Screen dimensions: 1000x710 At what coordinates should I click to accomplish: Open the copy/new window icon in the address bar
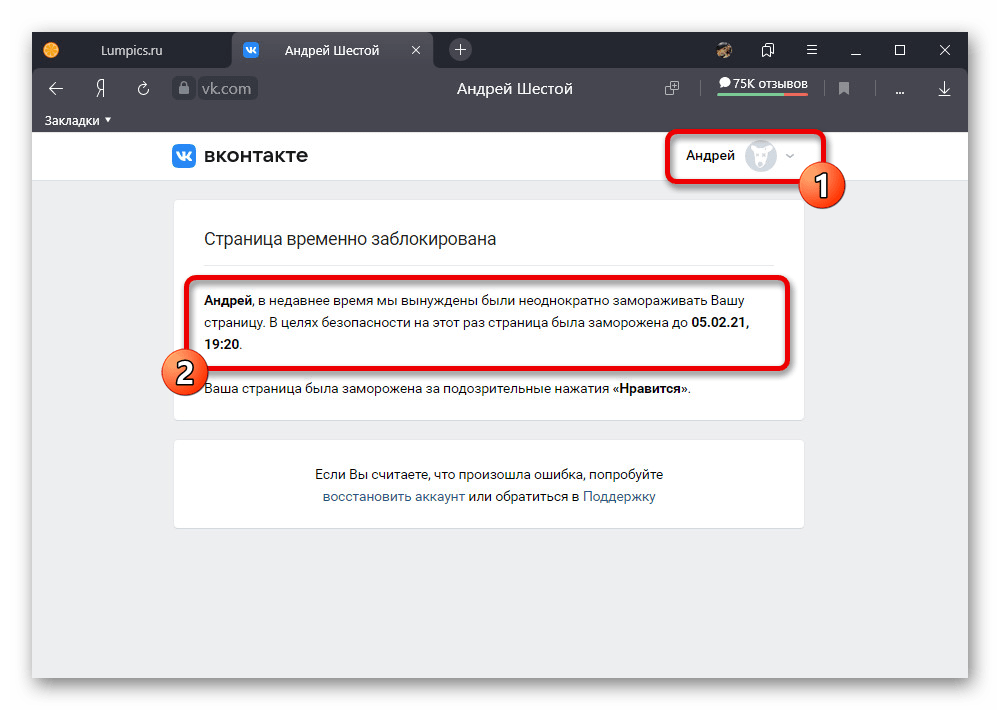[672, 89]
